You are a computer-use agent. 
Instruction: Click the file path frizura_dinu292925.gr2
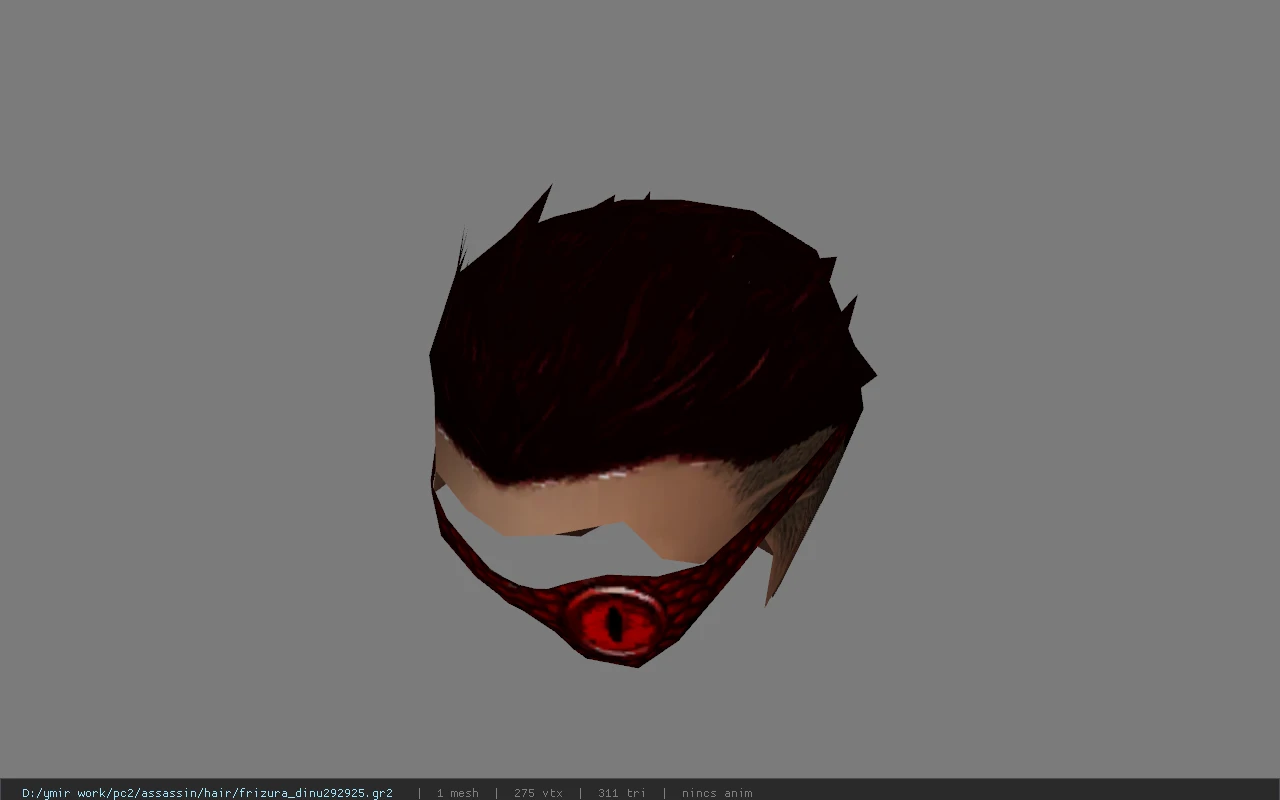coord(207,793)
